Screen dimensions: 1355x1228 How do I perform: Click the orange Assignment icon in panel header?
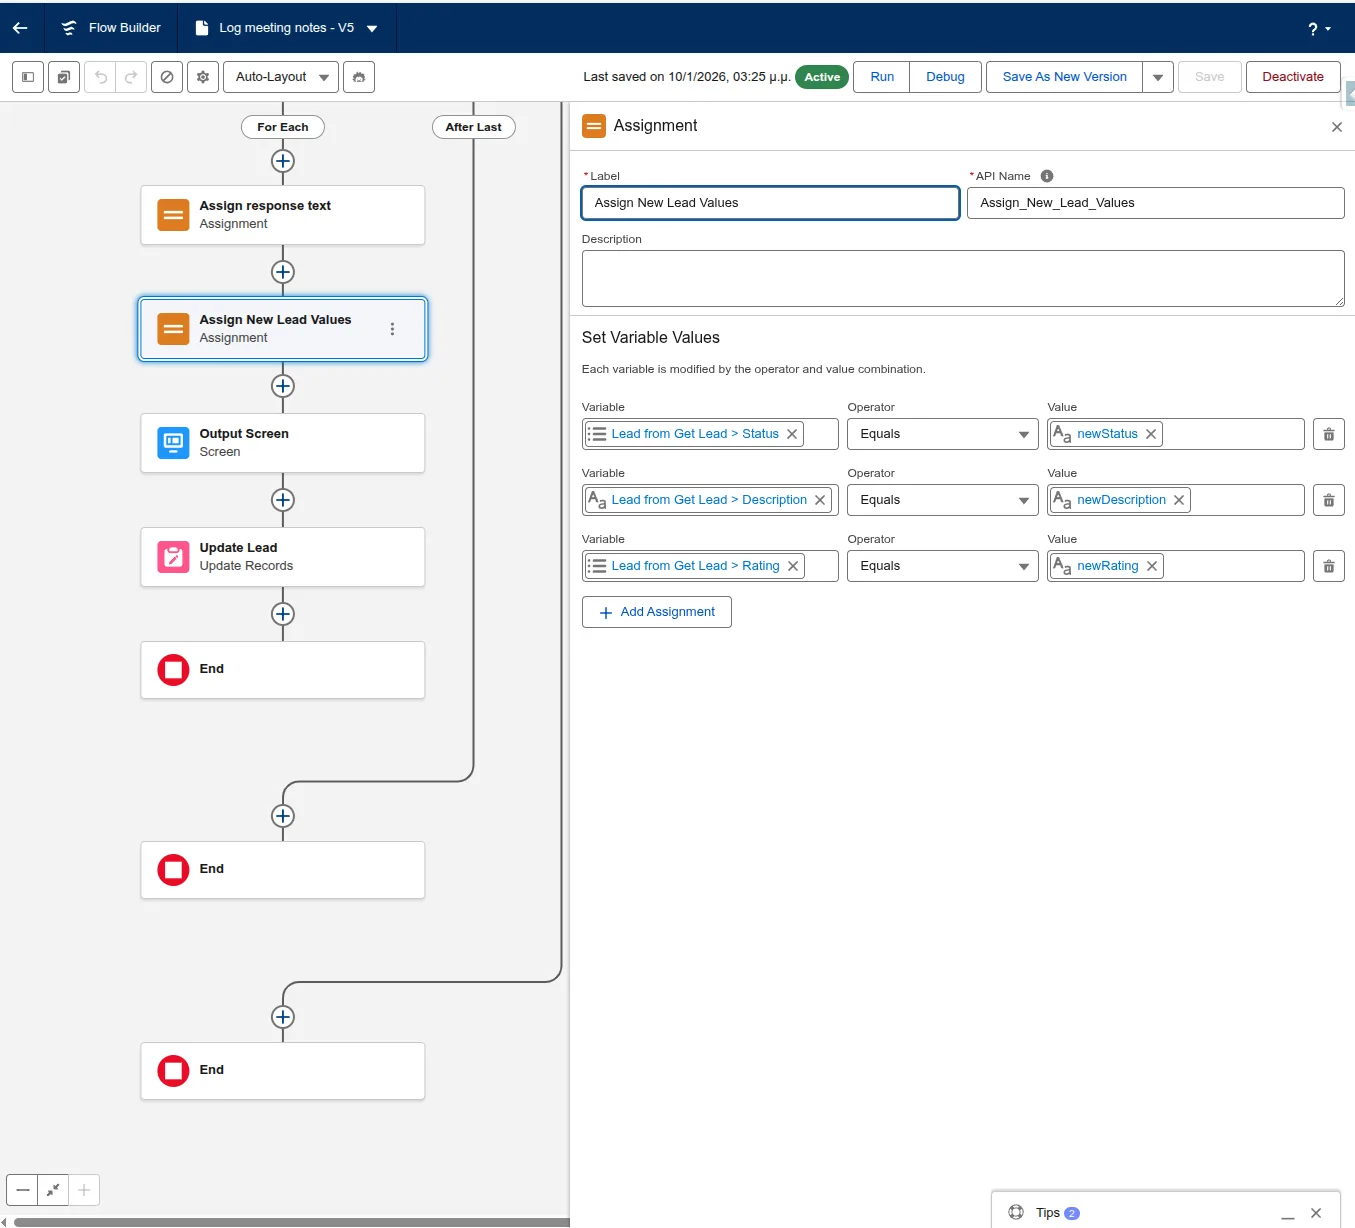click(x=594, y=126)
